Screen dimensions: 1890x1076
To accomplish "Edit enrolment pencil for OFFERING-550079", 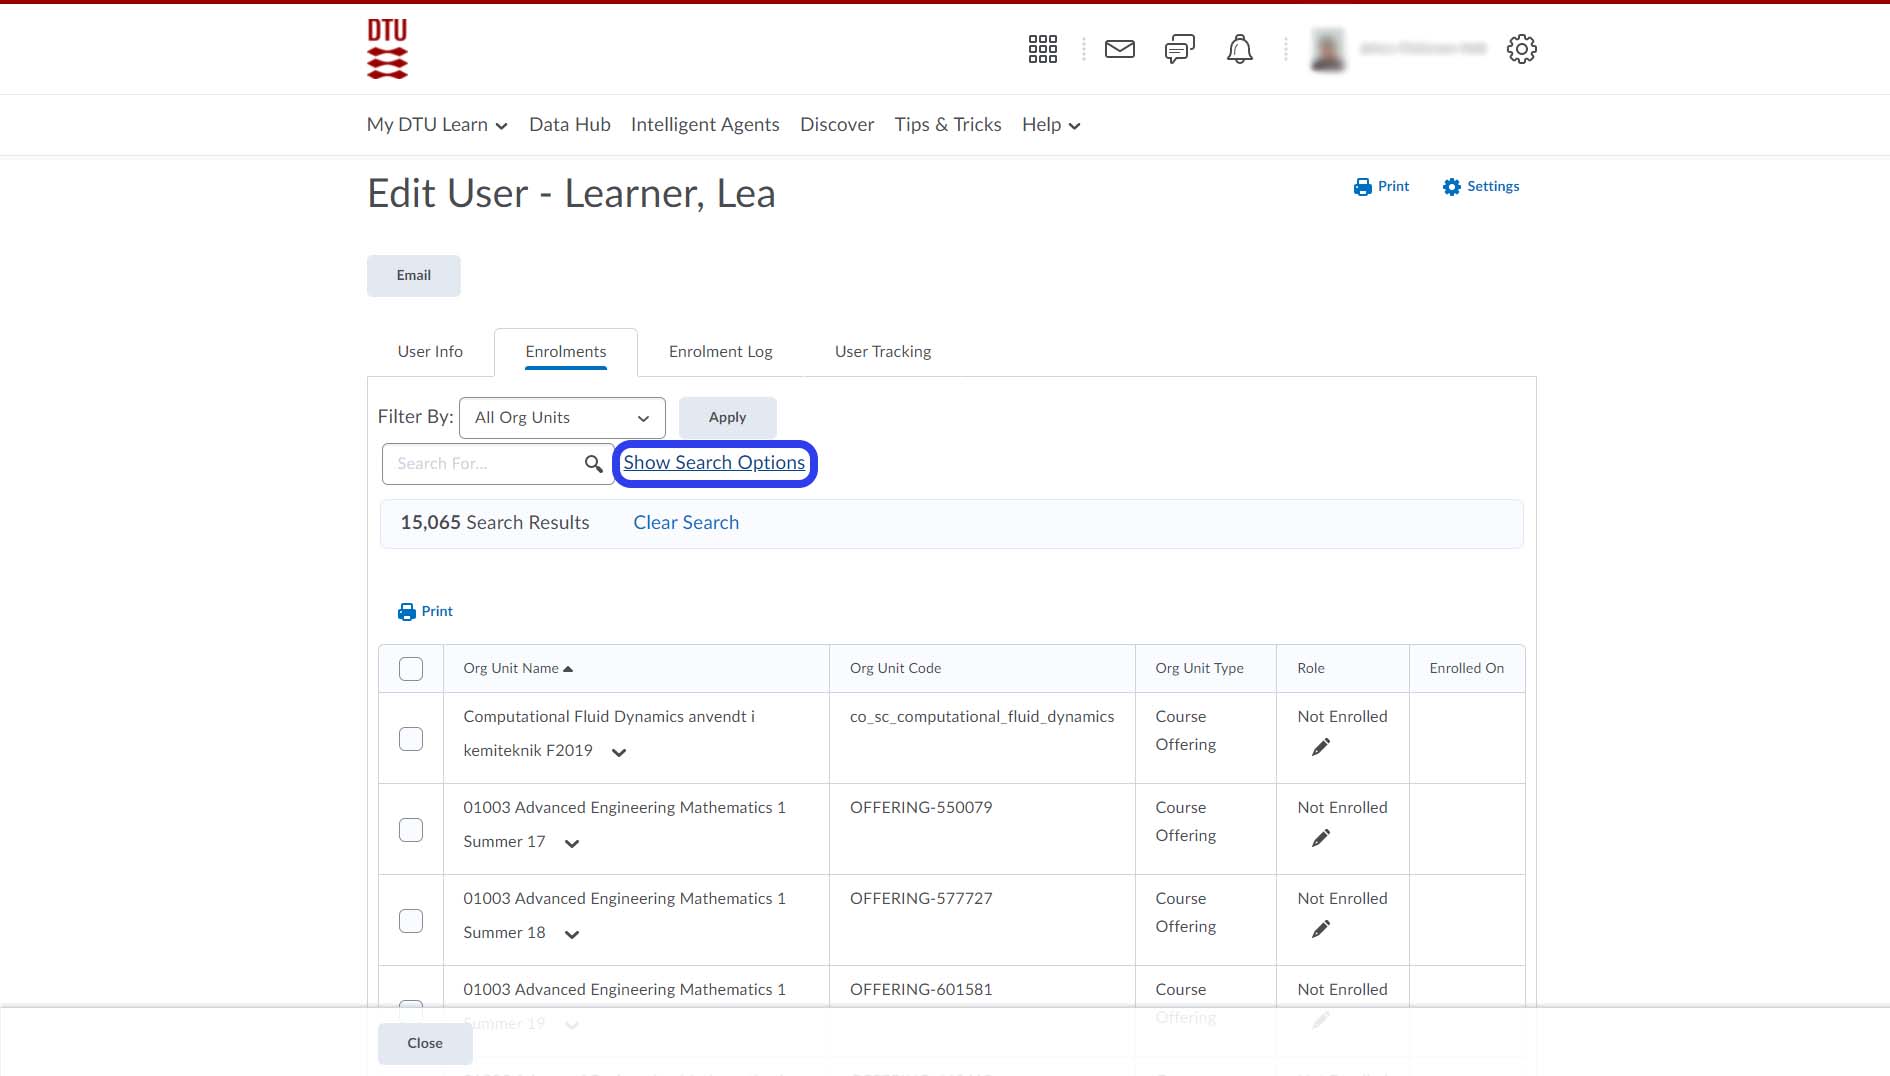I will [1320, 838].
